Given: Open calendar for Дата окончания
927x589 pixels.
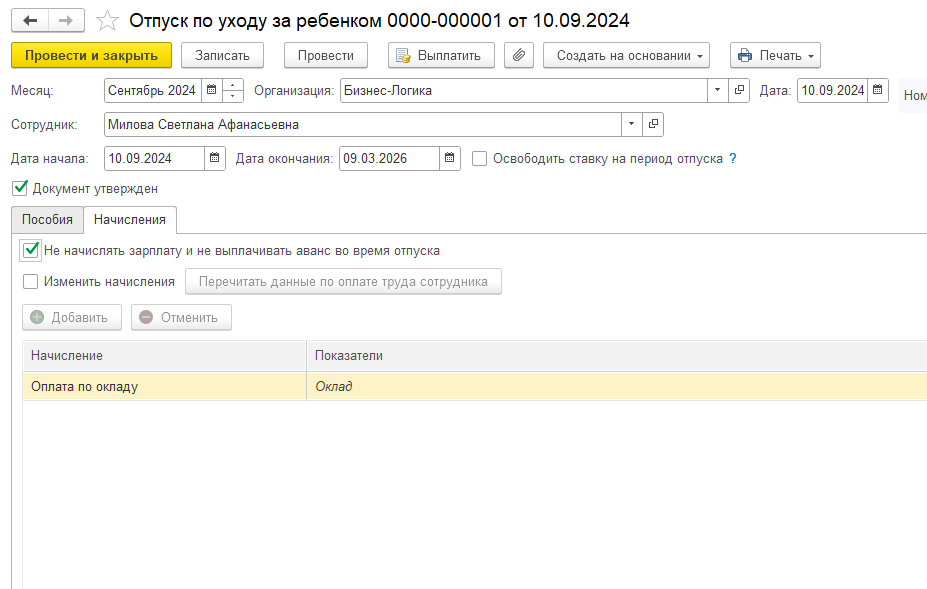Looking at the screenshot, I should click(449, 158).
